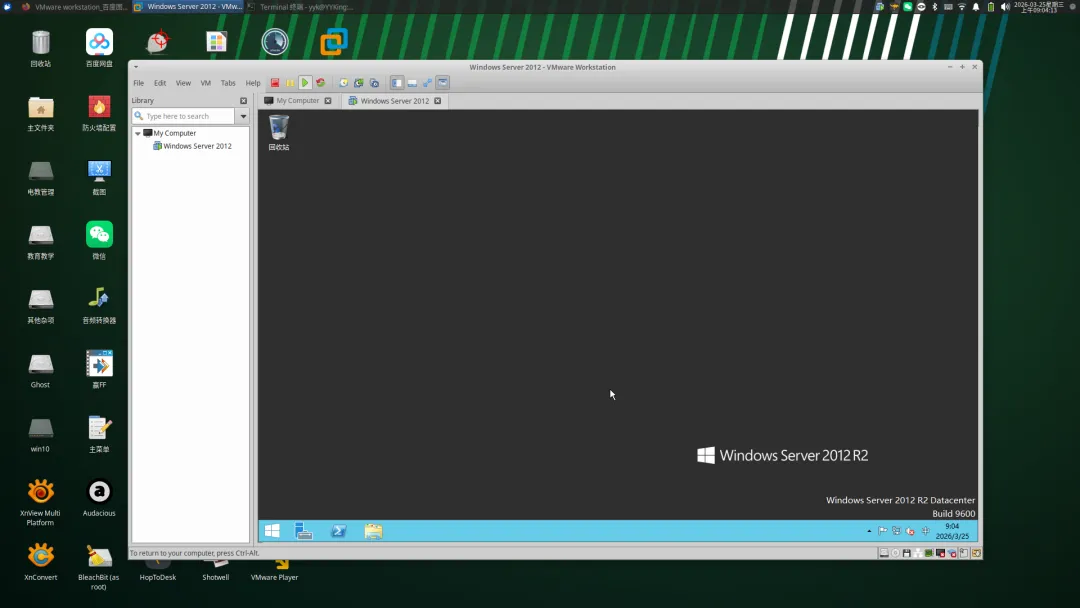
Task: Click the guest muted volume tray icon
Action: tap(911, 531)
